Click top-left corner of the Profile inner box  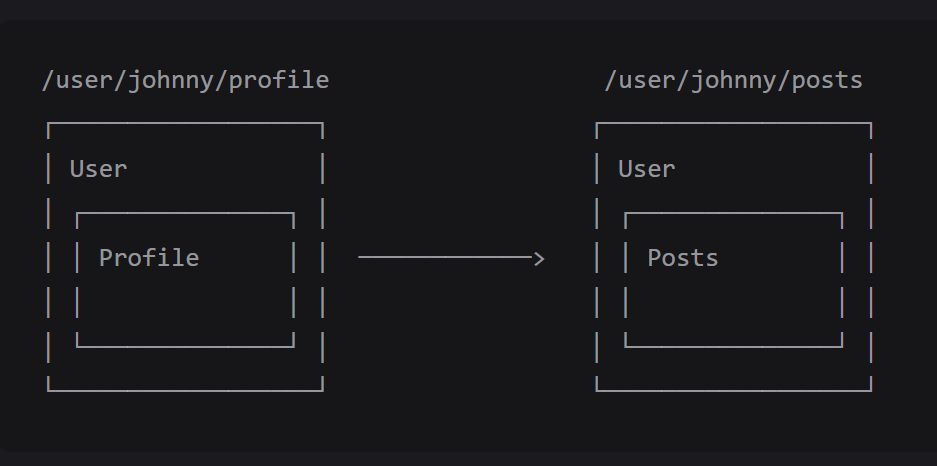77,214
